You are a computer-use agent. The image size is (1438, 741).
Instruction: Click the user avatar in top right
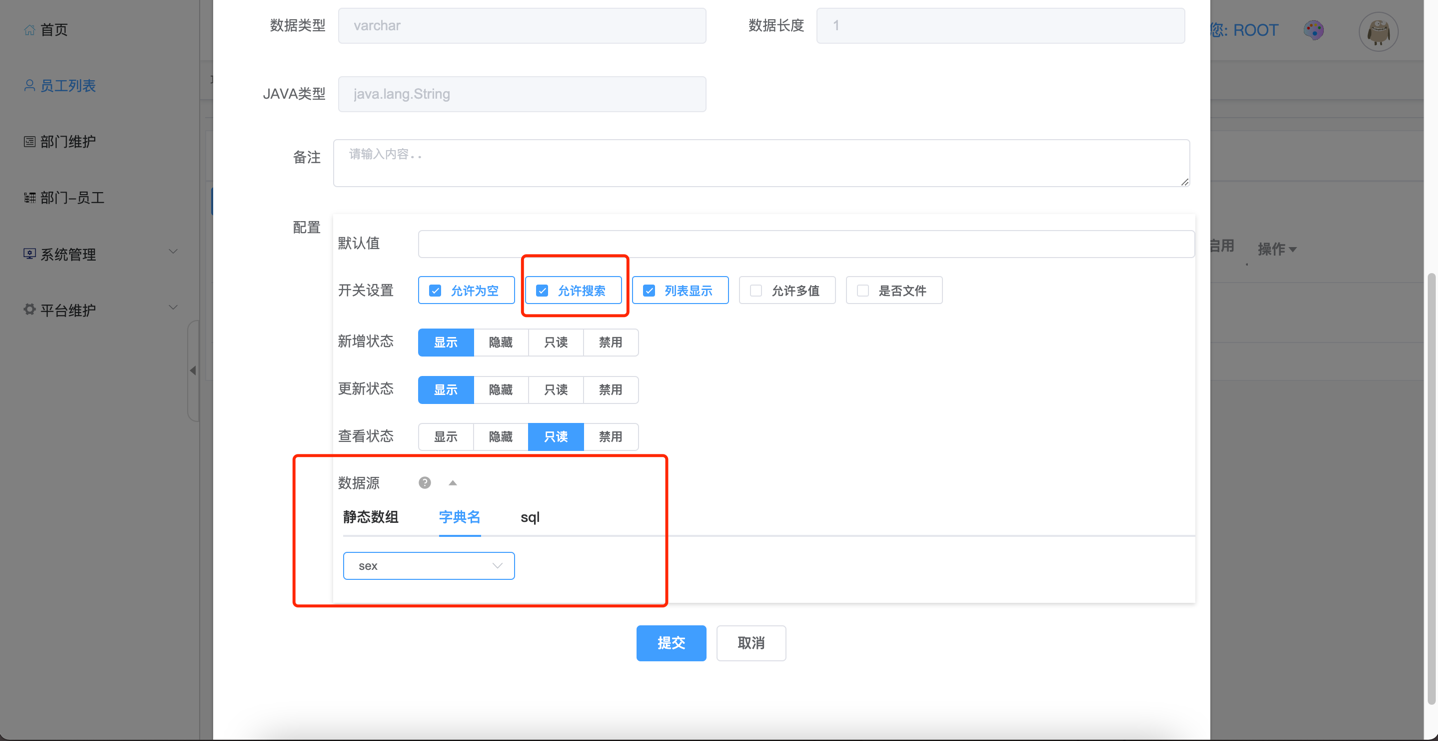[x=1378, y=32]
